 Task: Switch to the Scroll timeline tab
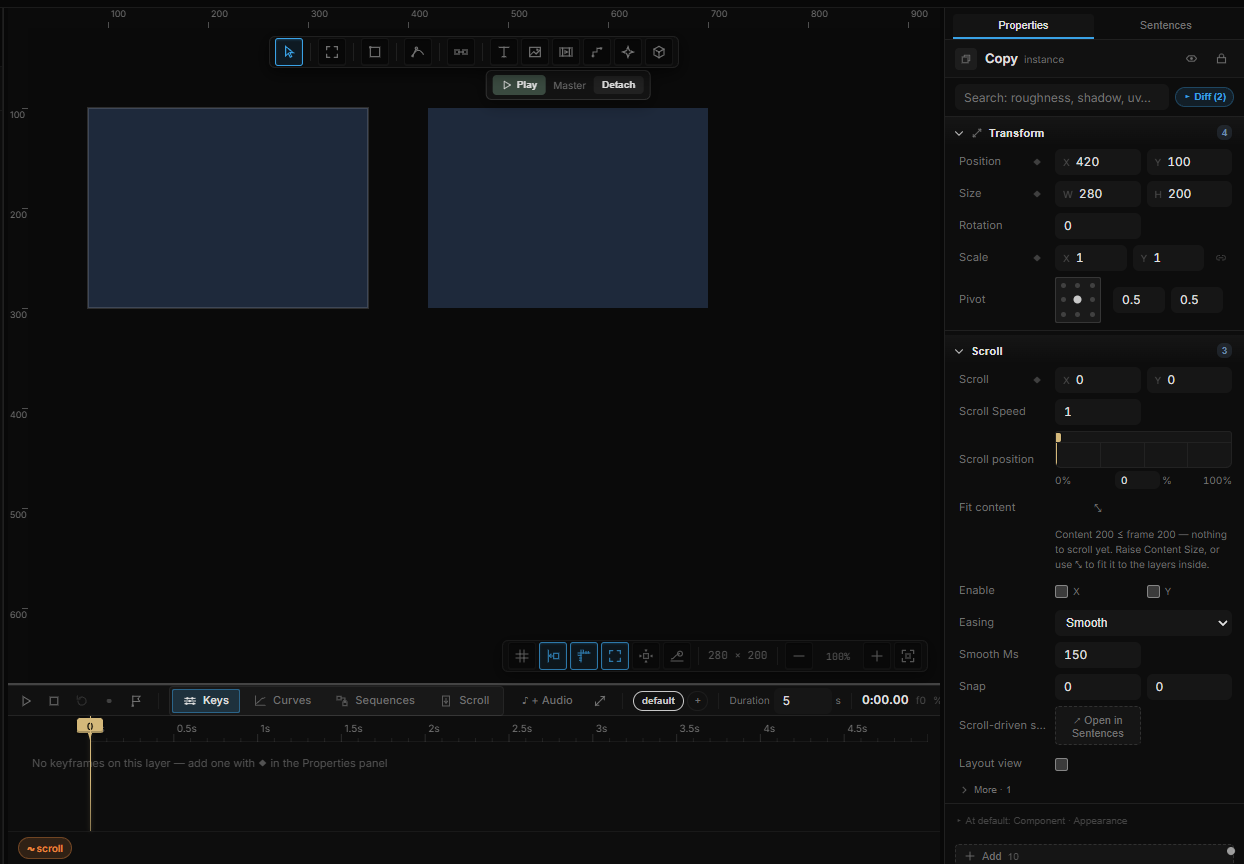(465, 701)
